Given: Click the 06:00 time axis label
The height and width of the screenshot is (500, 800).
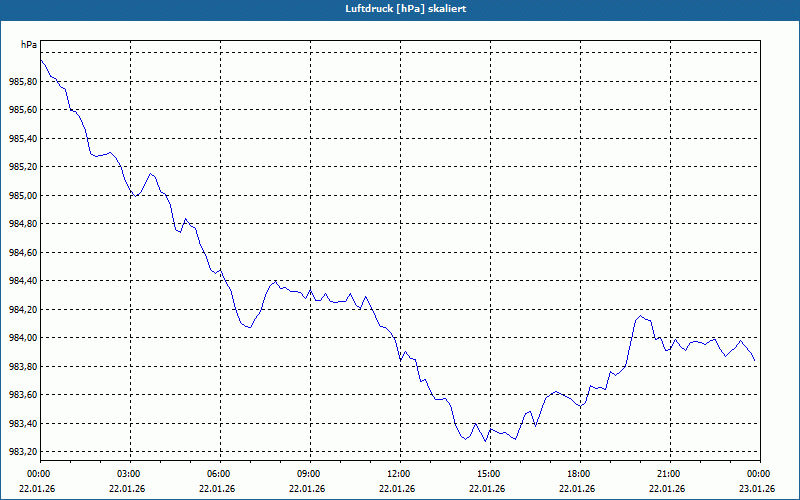Looking at the screenshot, I should click(220, 474).
